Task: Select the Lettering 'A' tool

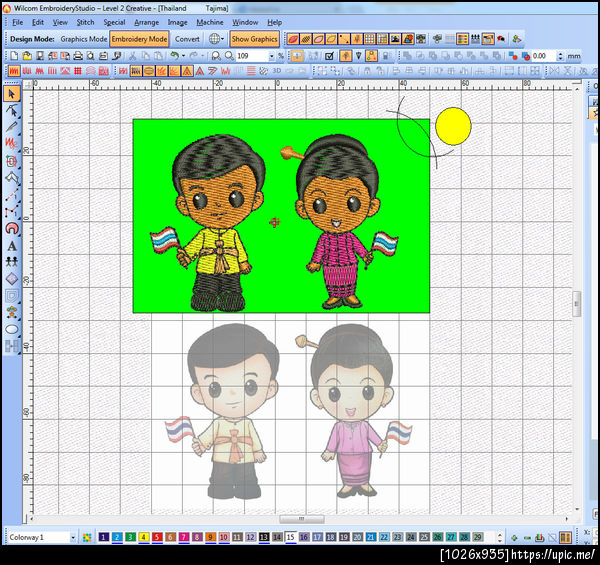Action: click(11, 246)
